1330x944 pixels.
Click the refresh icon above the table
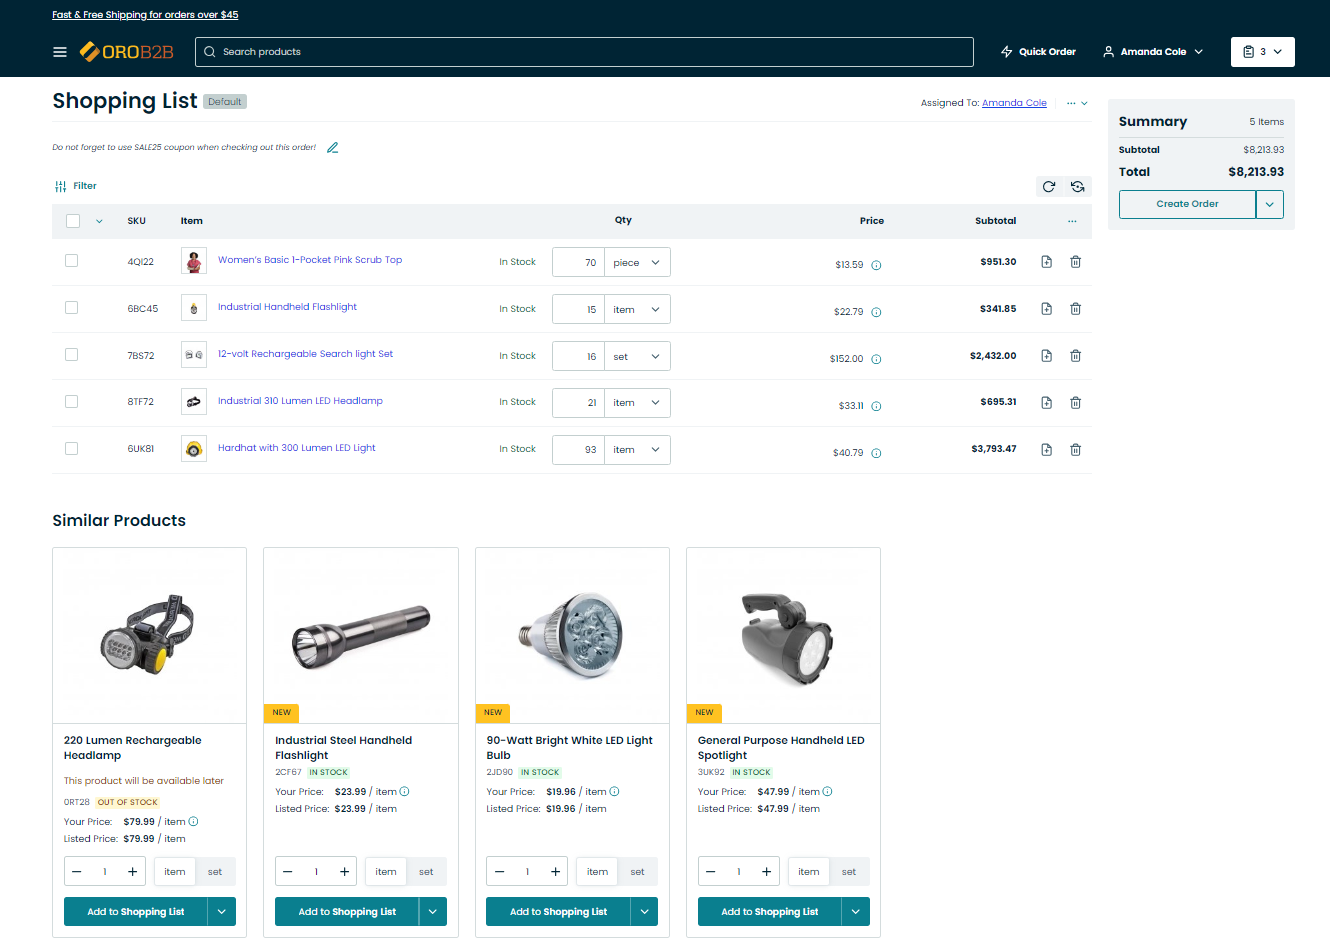point(1049,186)
